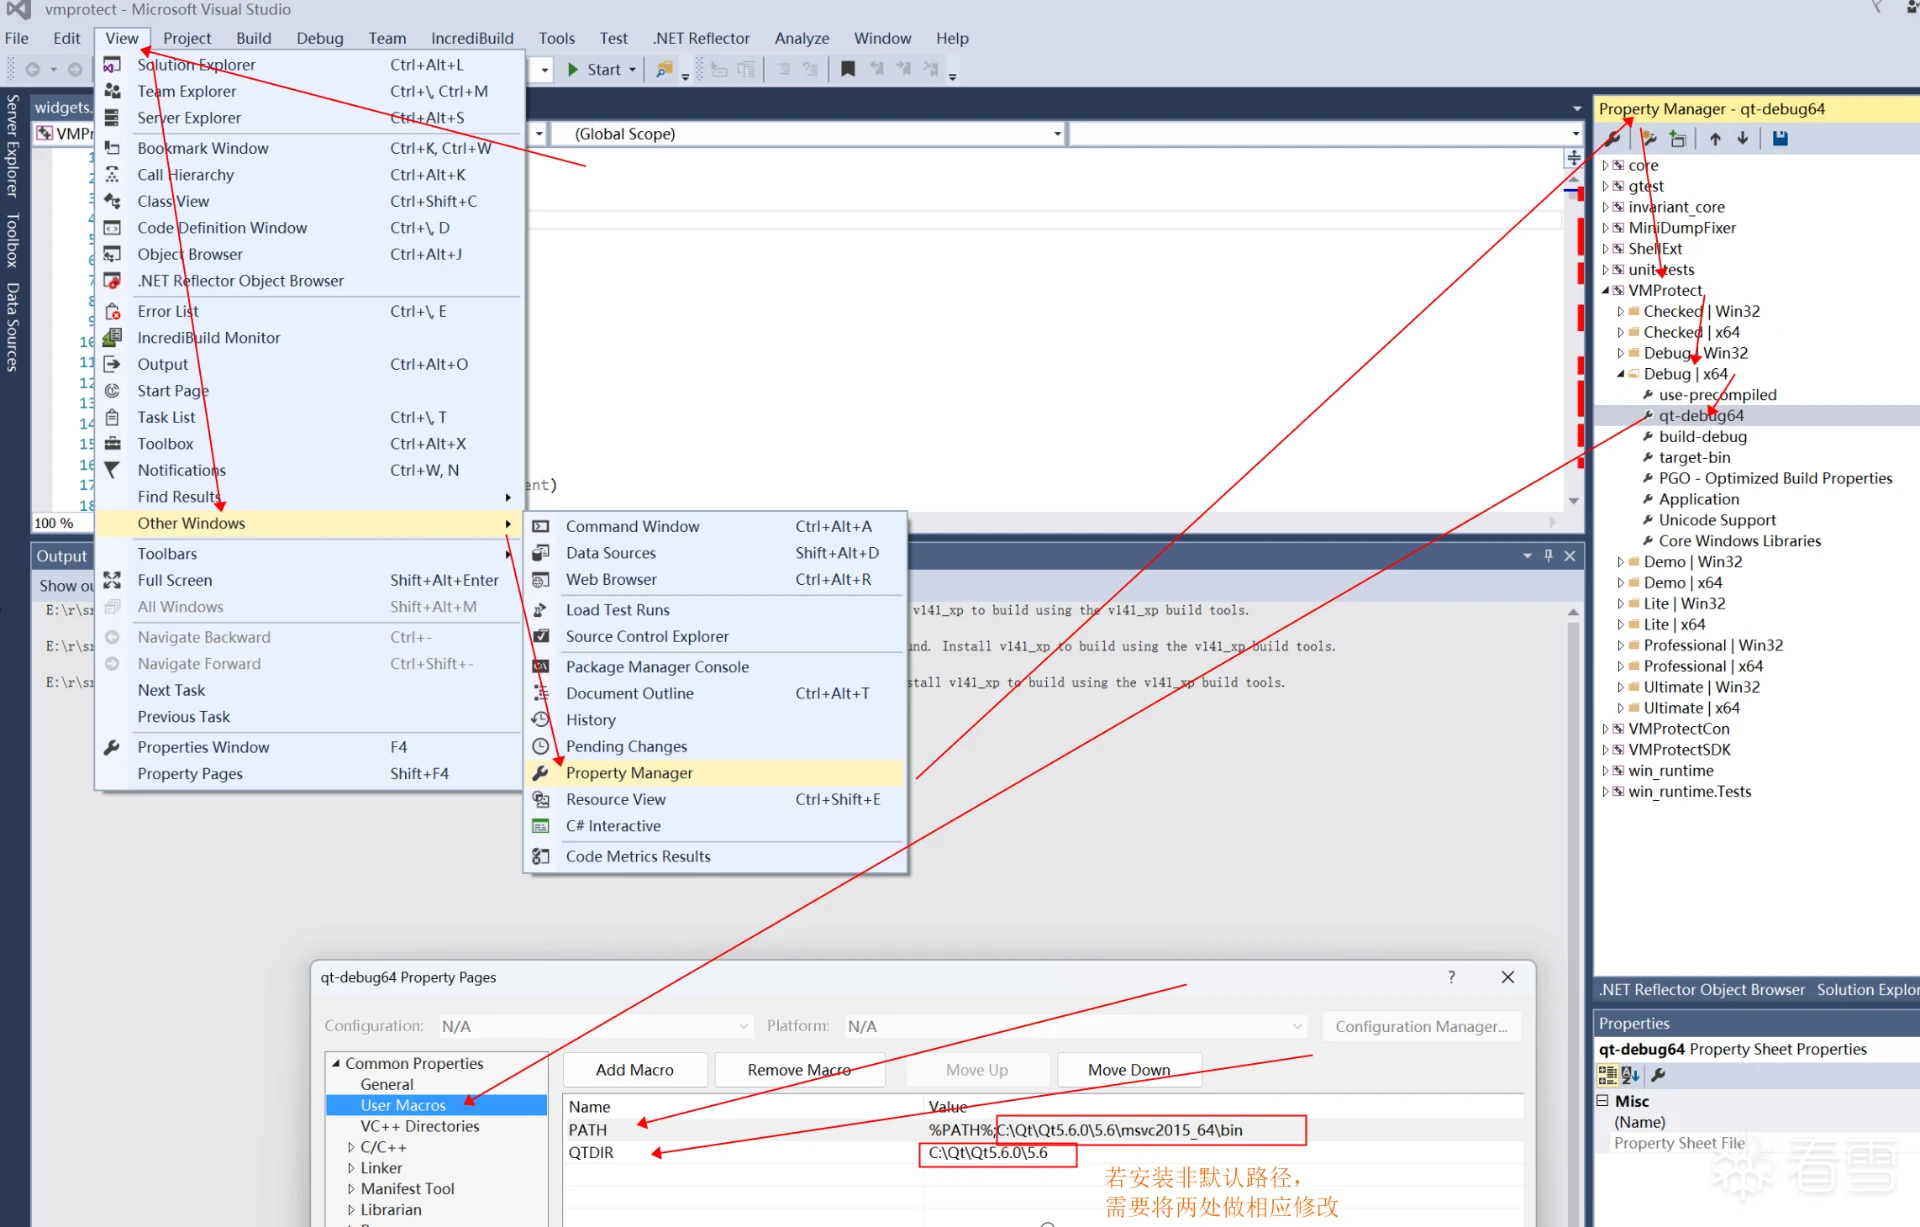The image size is (1920, 1227).
Task: Toggle the bookmark icon in main toolbar
Action: pyautogui.click(x=848, y=69)
